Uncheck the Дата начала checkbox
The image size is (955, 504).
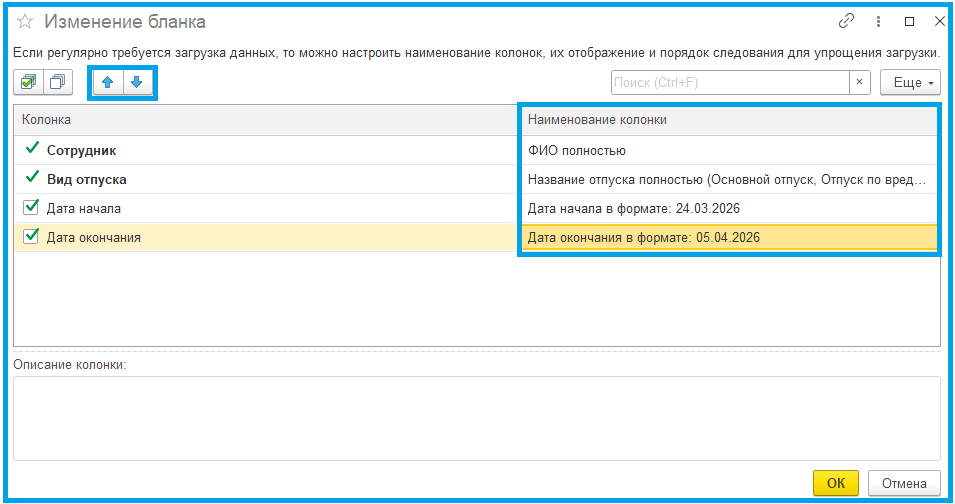point(30,208)
